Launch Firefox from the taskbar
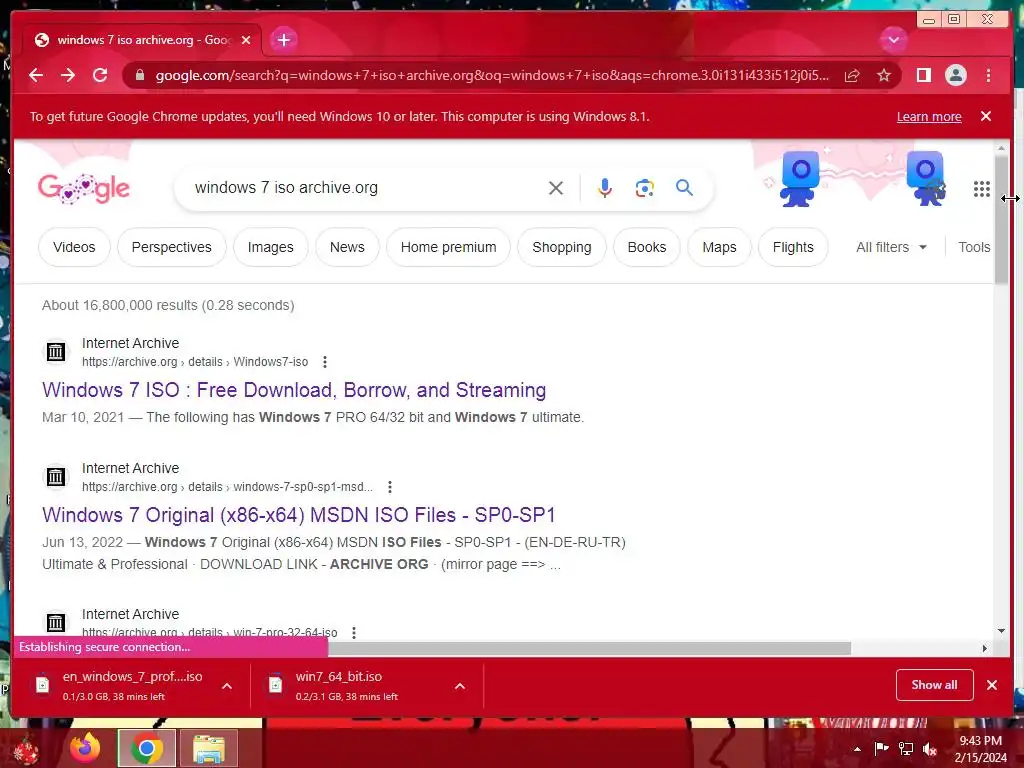Image resolution: width=1024 pixels, height=768 pixels. pyautogui.click(x=86, y=748)
